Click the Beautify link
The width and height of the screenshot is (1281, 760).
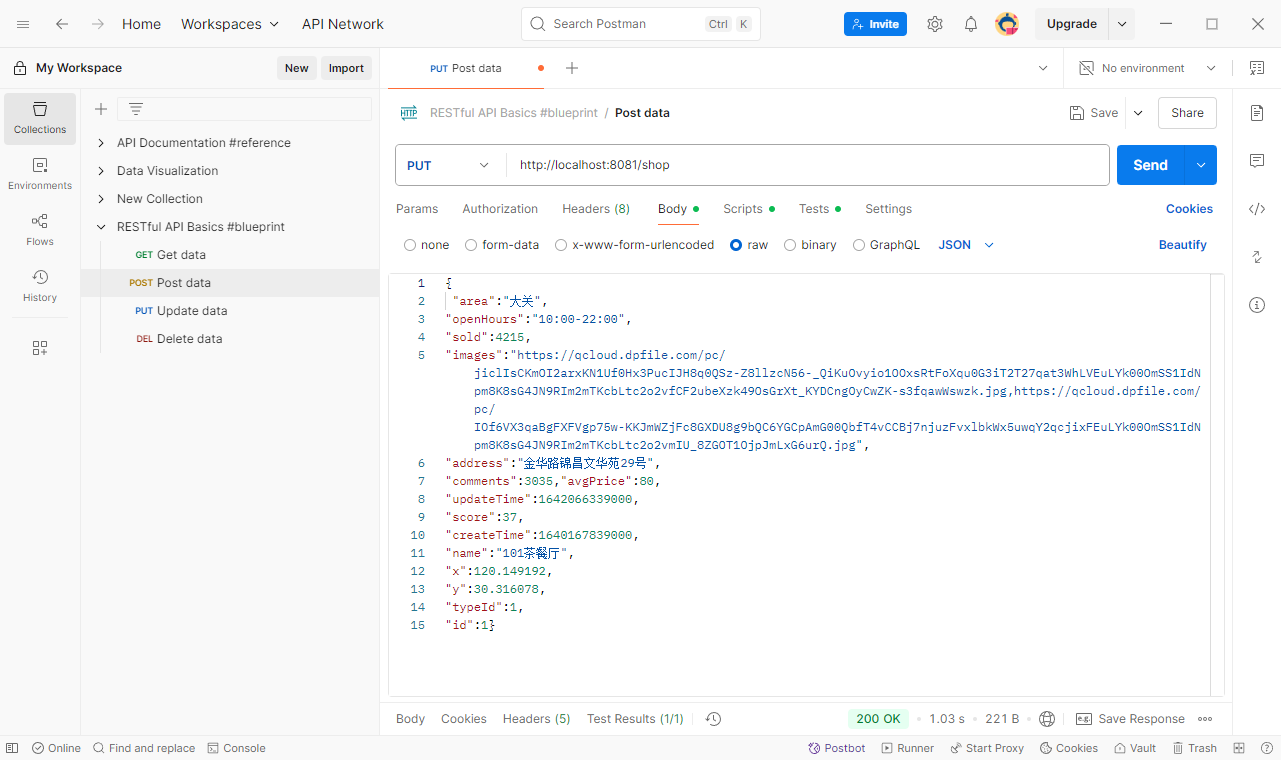[1182, 245]
